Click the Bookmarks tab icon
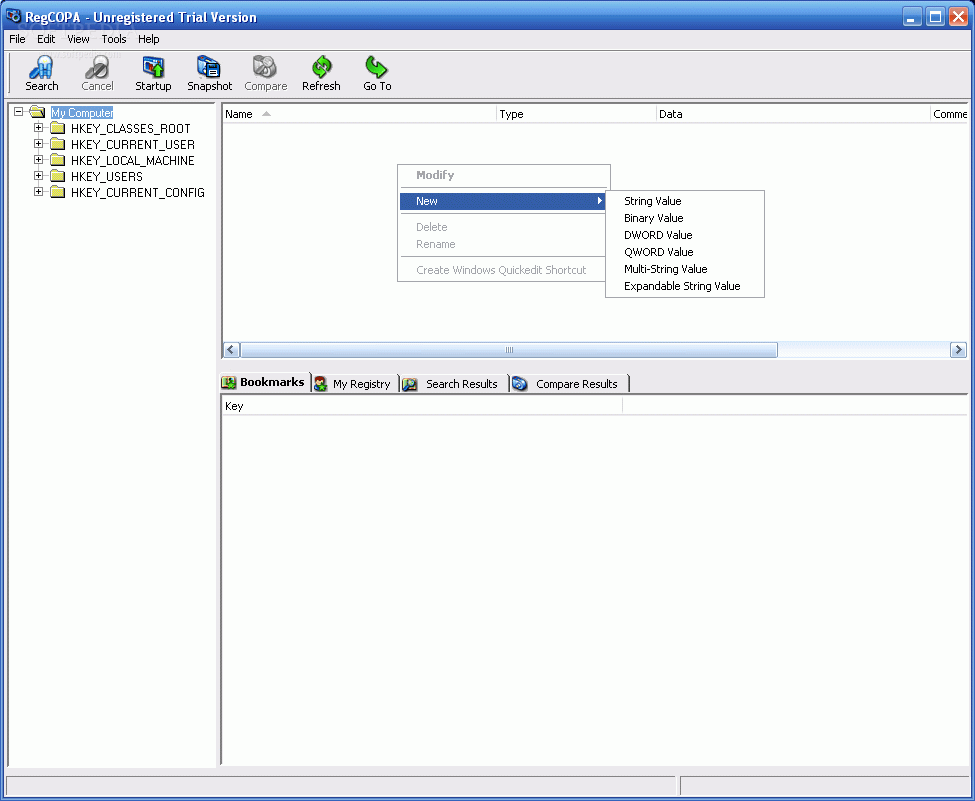Viewport: 975px width, 801px height. (229, 382)
